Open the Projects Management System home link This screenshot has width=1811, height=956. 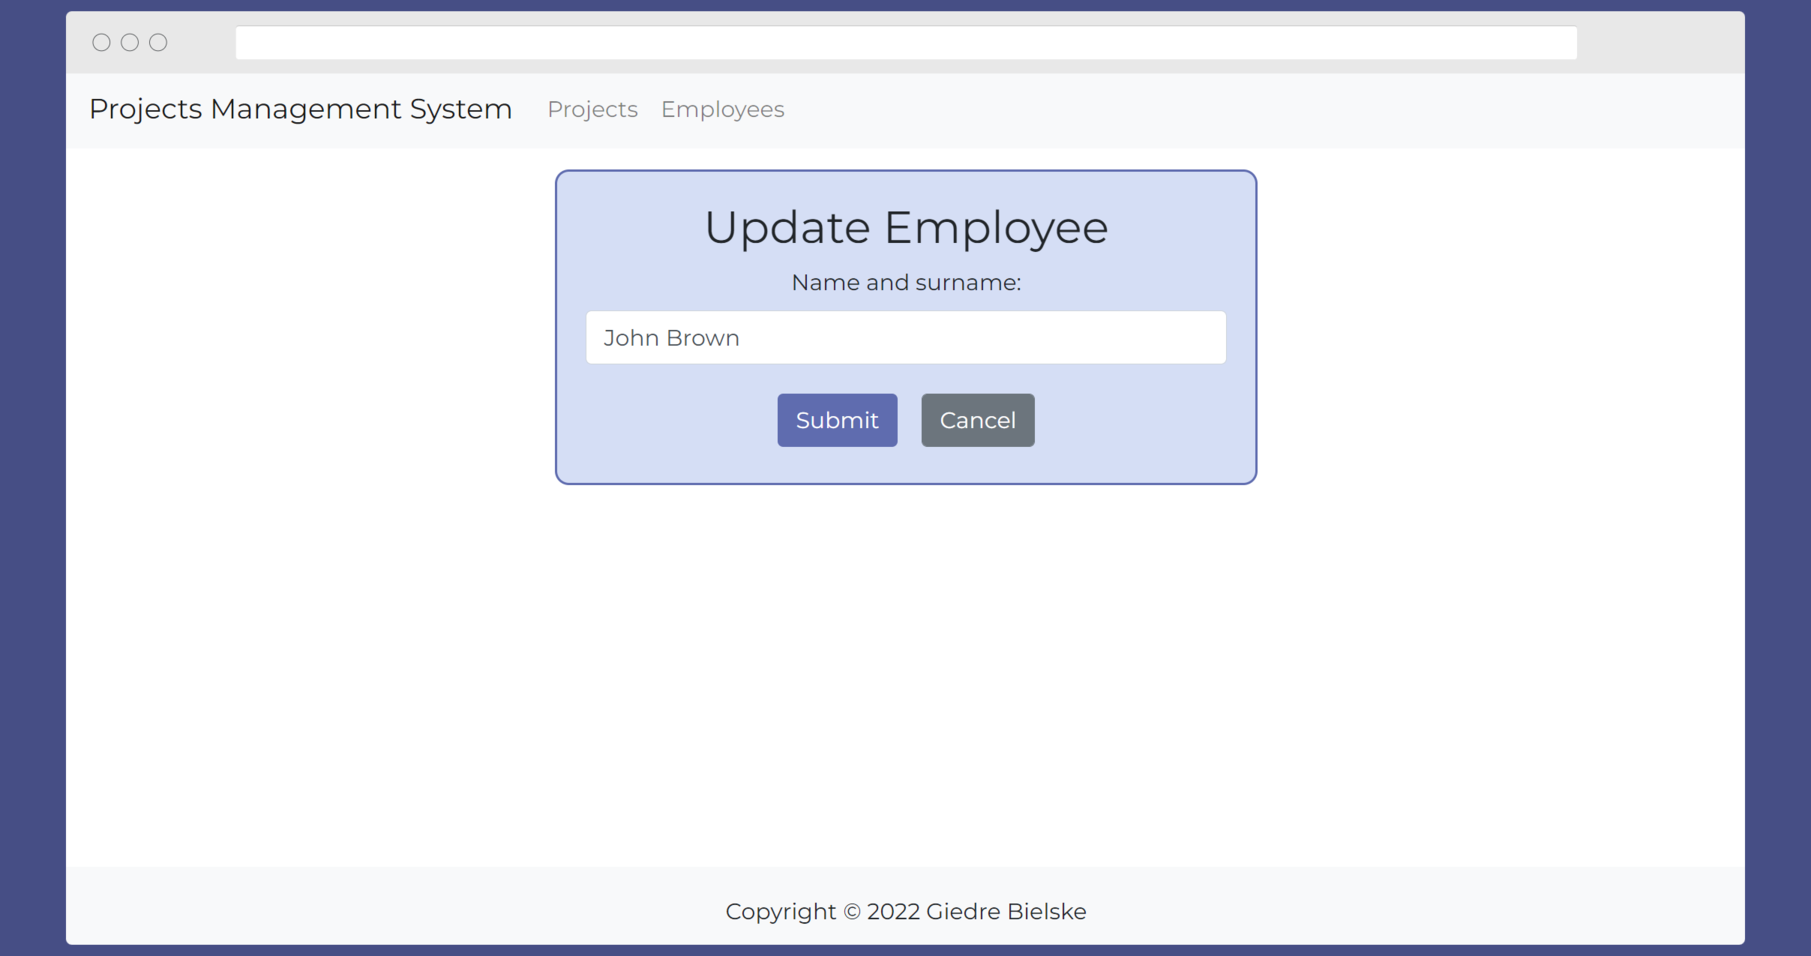(x=300, y=109)
